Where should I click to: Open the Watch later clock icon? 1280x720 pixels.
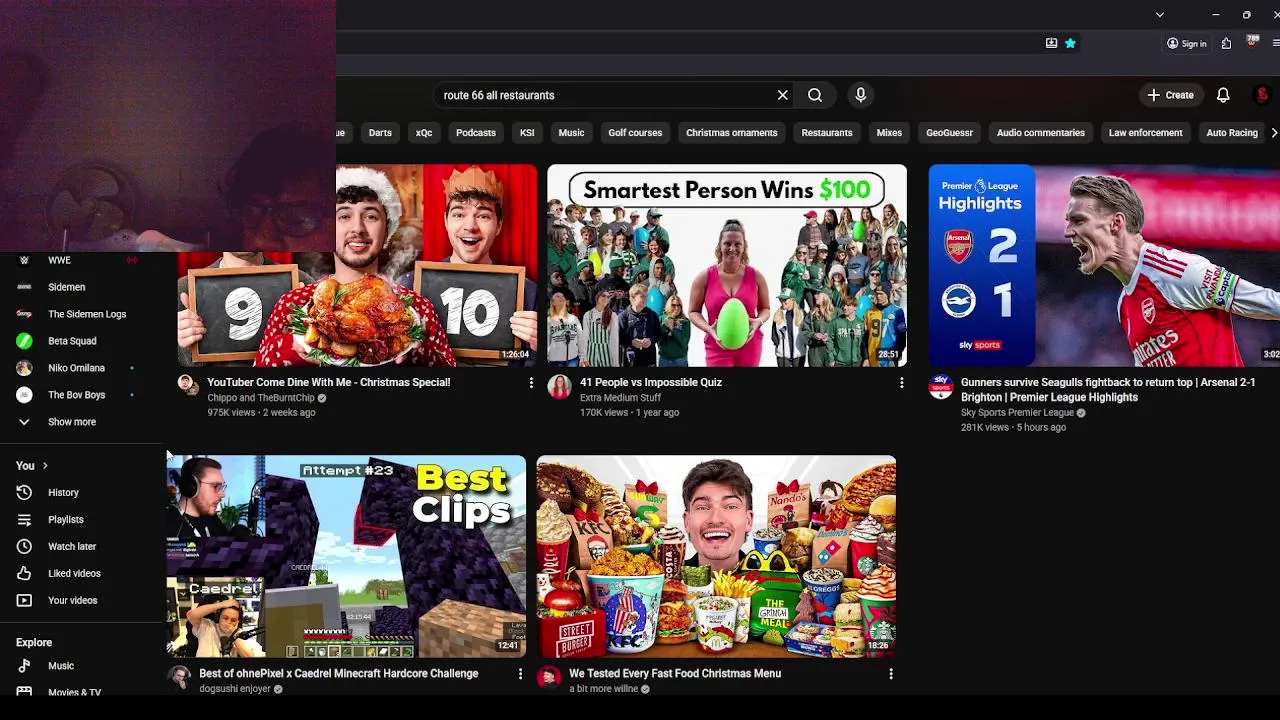[25, 546]
